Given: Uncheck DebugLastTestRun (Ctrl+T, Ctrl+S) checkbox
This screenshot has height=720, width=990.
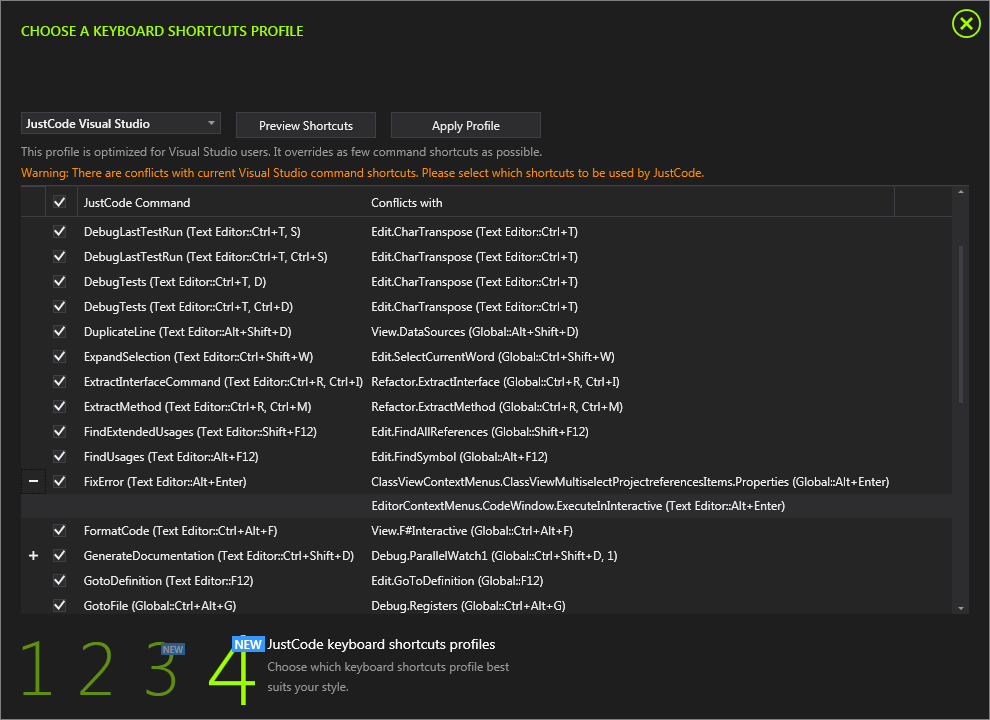Looking at the screenshot, I should (60, 256).
